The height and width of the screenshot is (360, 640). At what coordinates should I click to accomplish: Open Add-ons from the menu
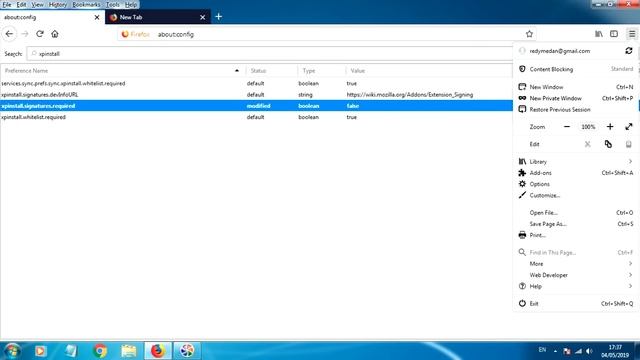[x=576, y=173]
